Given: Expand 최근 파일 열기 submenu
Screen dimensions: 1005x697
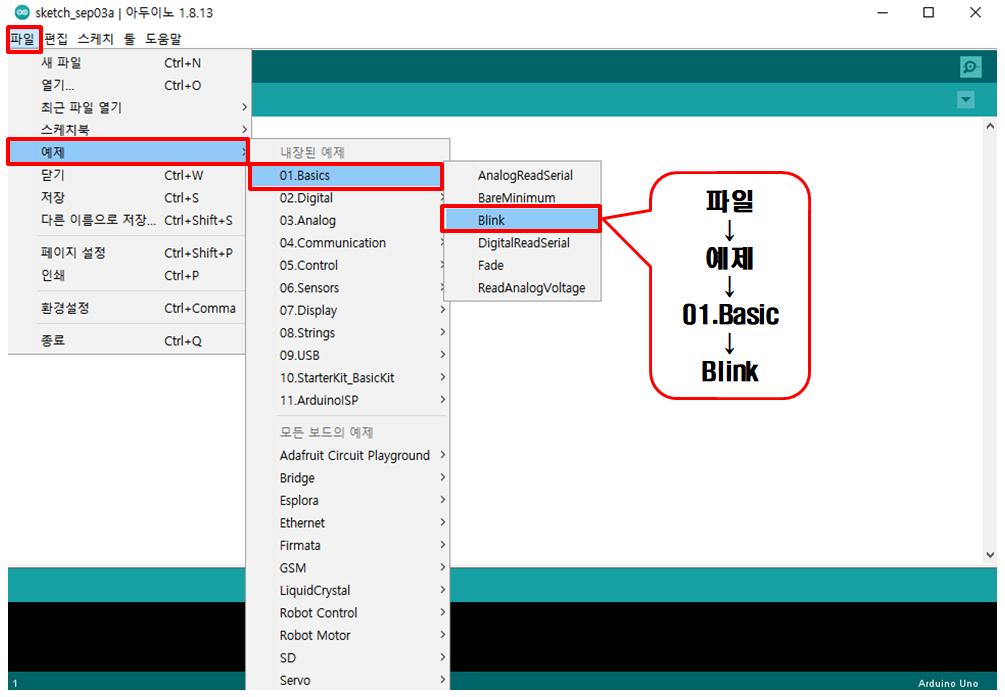Looking at the screenshot, I should point(128,107).
